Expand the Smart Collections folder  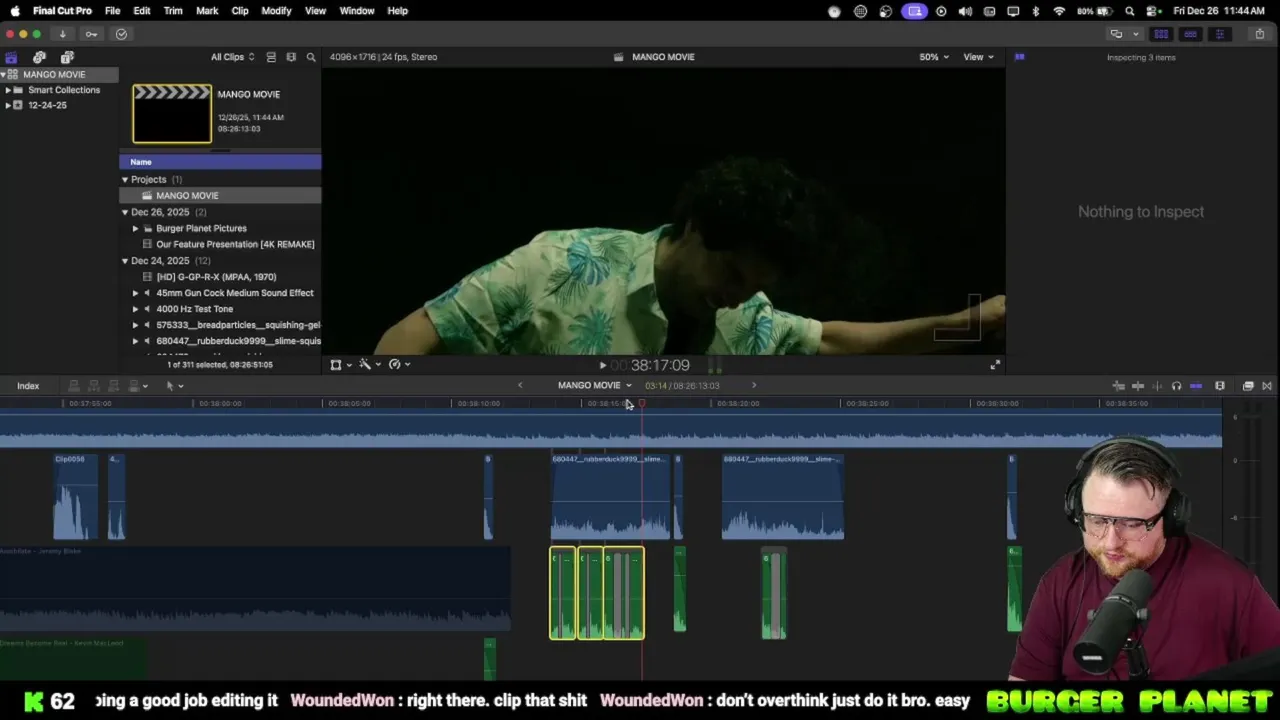pos(8,90)
